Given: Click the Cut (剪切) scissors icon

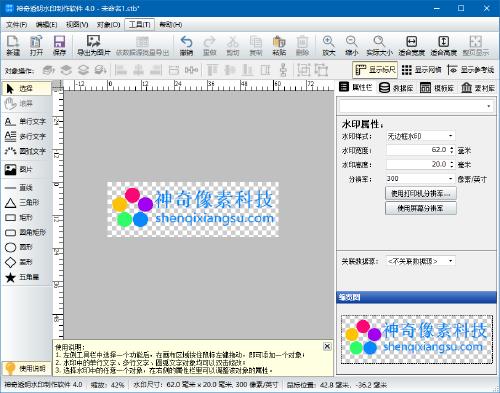Looking at the screenshot, I should [x=233, y=45].
